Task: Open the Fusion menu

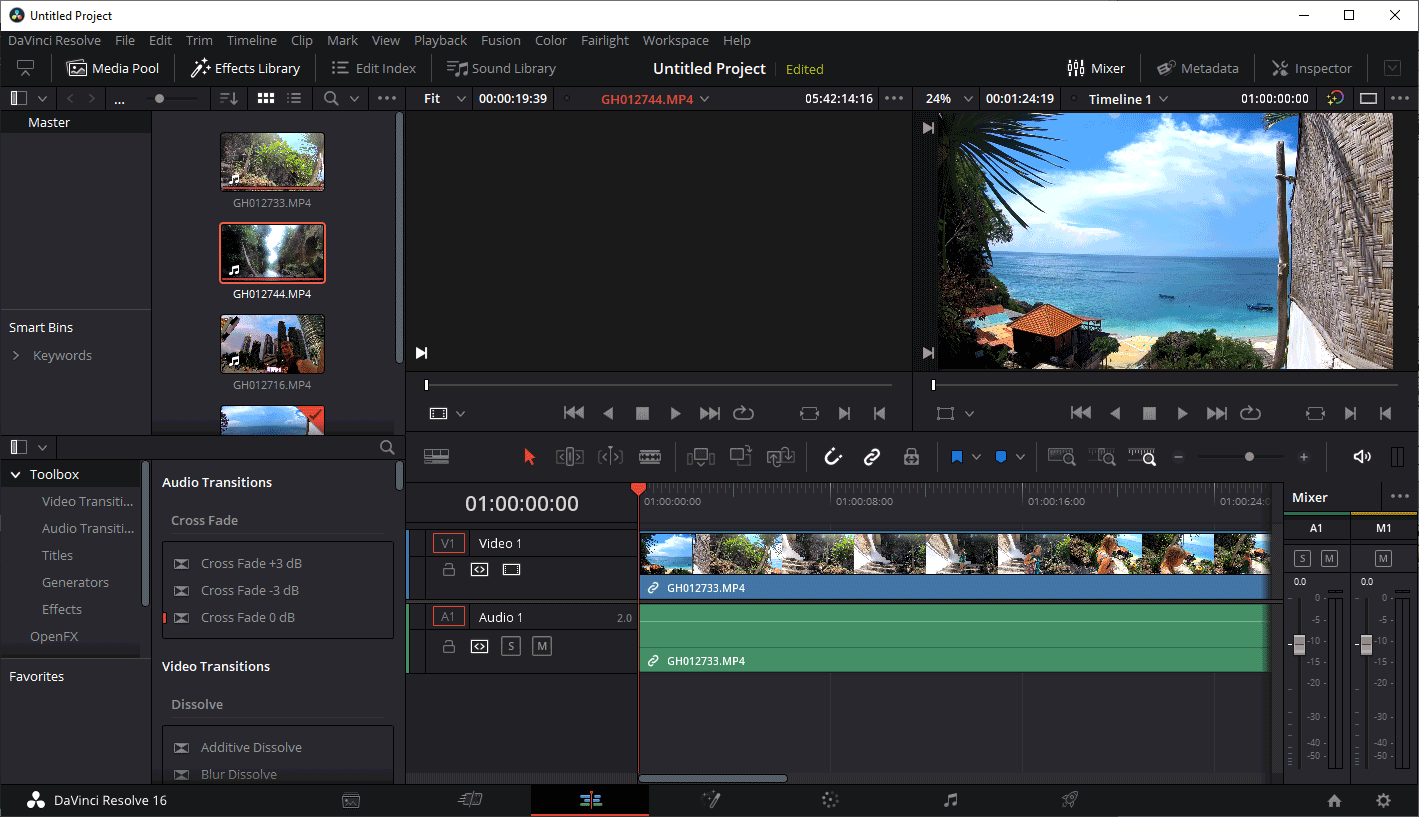Action: click(501, 41)
